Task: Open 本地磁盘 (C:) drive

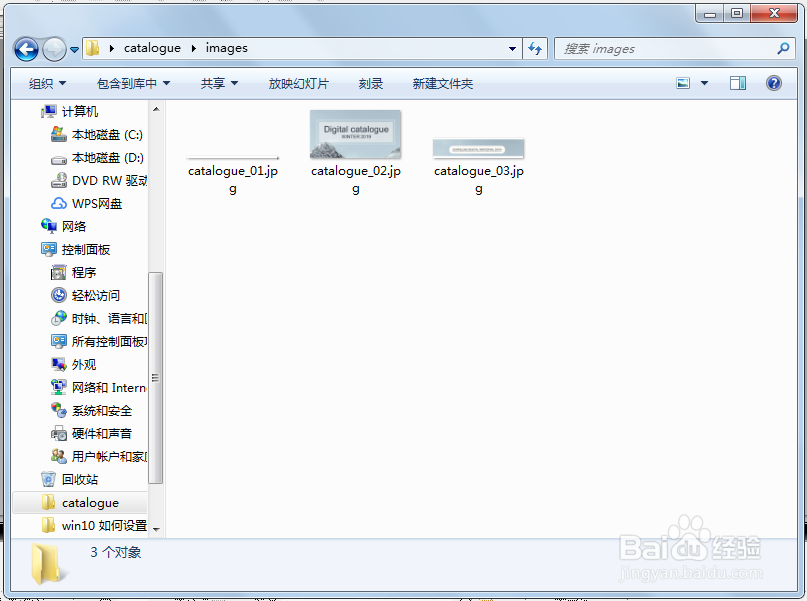Action: (x=107, y=135)
